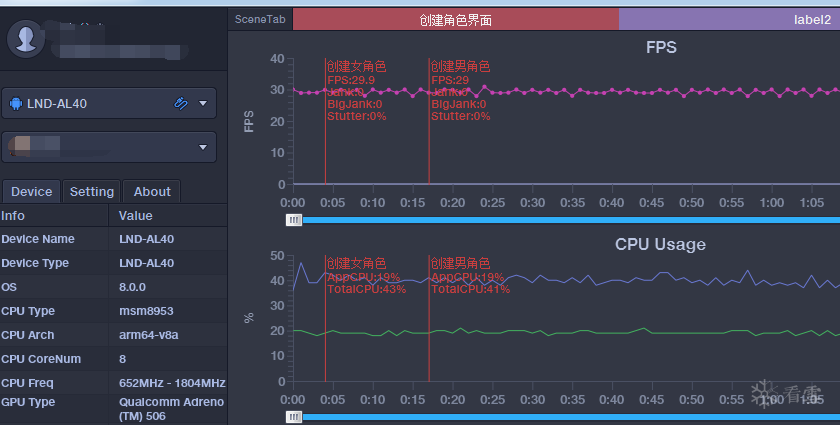Switch to the Device tab
Viewport: 840px width, 425px height.
(x=32, y=191)
